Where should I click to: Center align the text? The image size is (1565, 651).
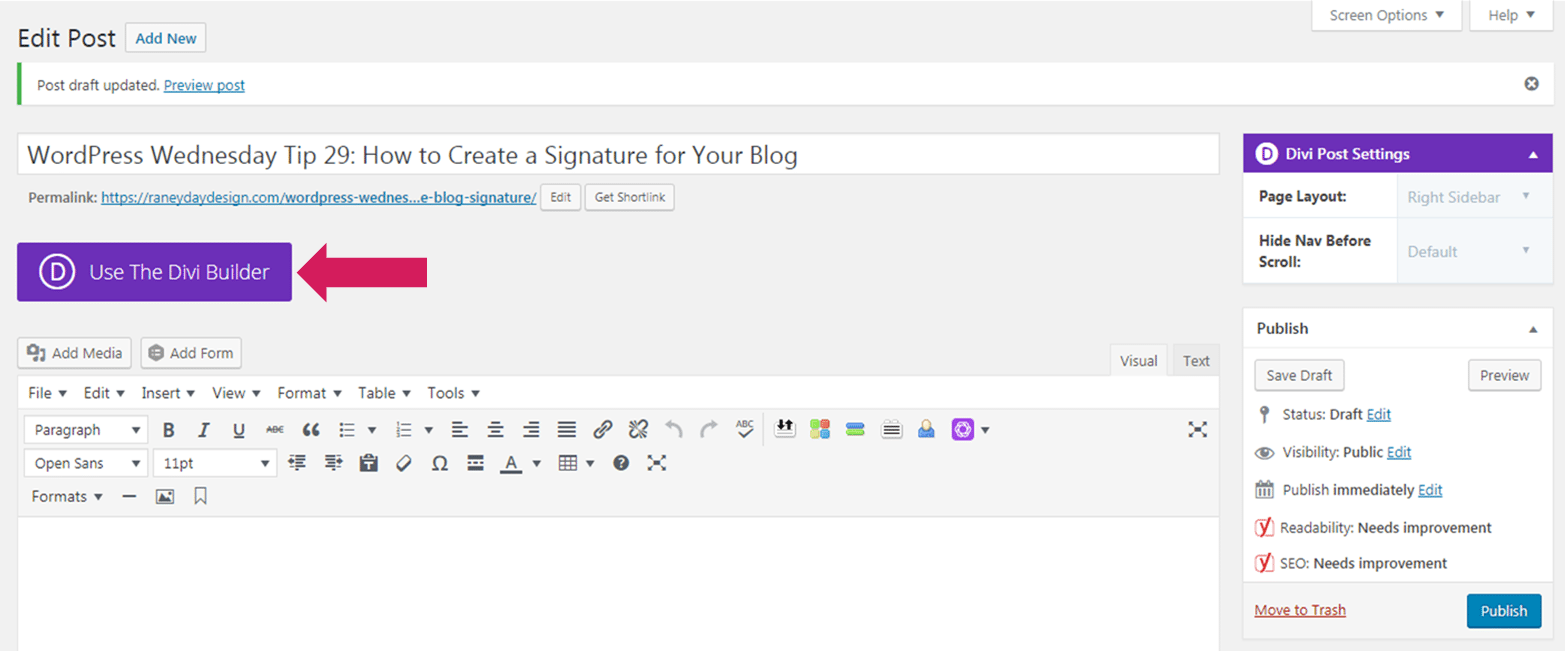495,430
